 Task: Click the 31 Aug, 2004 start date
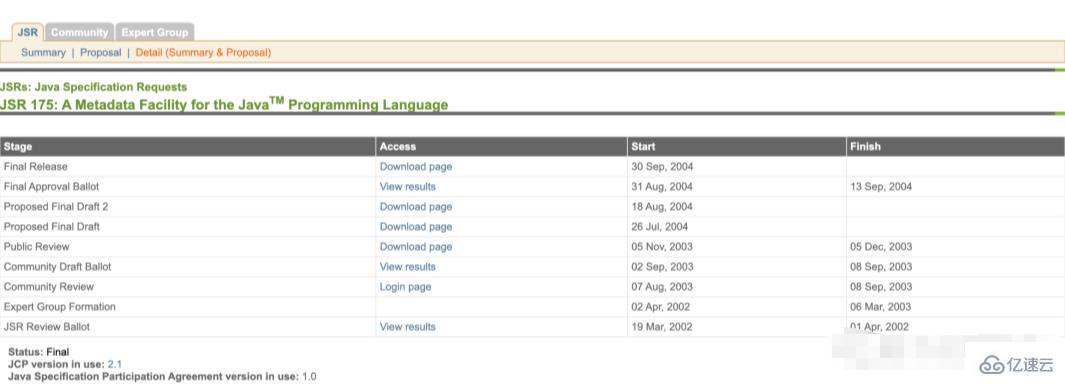click(662, 186)
